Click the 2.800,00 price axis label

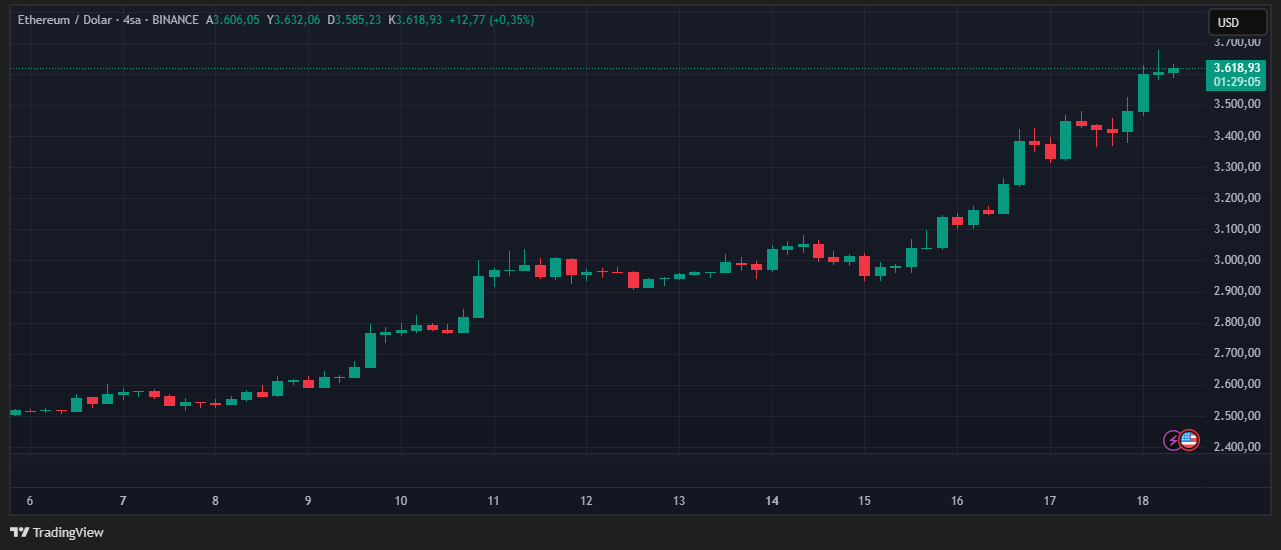(x=1236, y=322)
